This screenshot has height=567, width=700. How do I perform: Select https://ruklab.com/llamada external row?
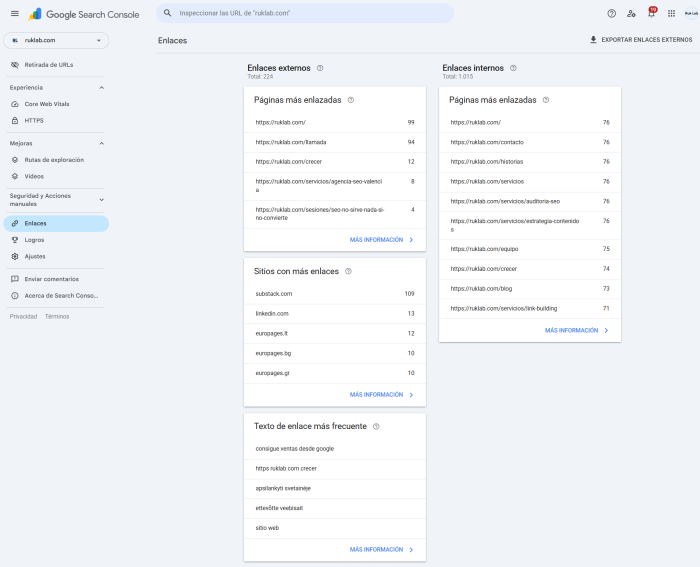335,142
